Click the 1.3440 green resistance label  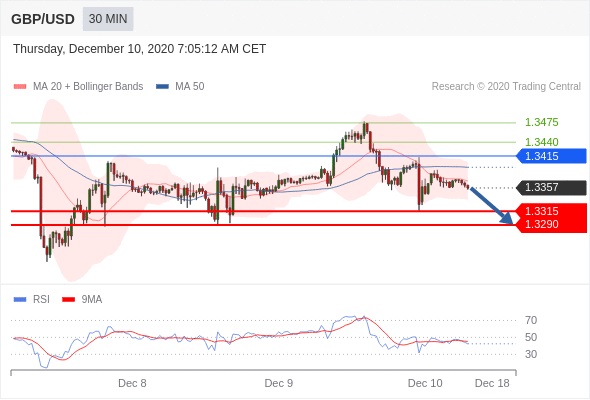[x=541, y=142]
